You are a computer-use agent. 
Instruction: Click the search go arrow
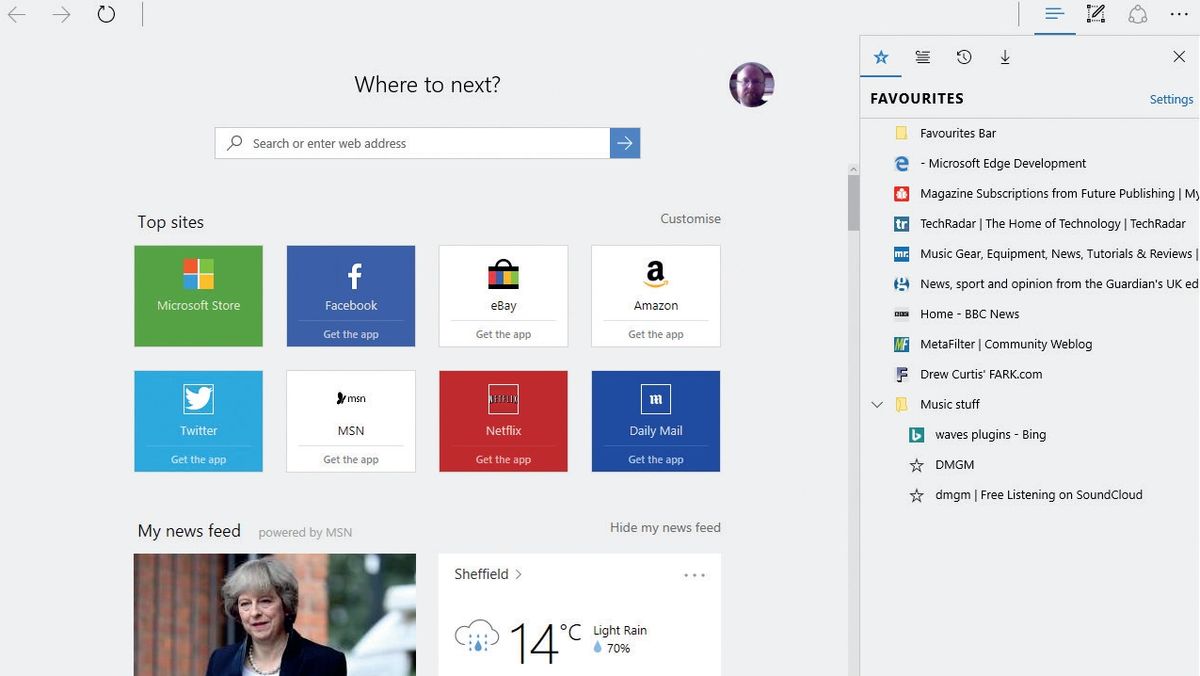tap(625, 143)
